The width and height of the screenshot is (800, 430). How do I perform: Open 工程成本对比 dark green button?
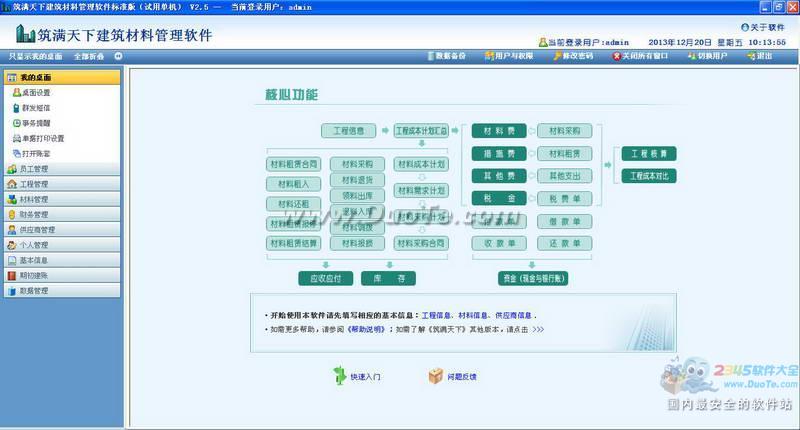point(649,176)
